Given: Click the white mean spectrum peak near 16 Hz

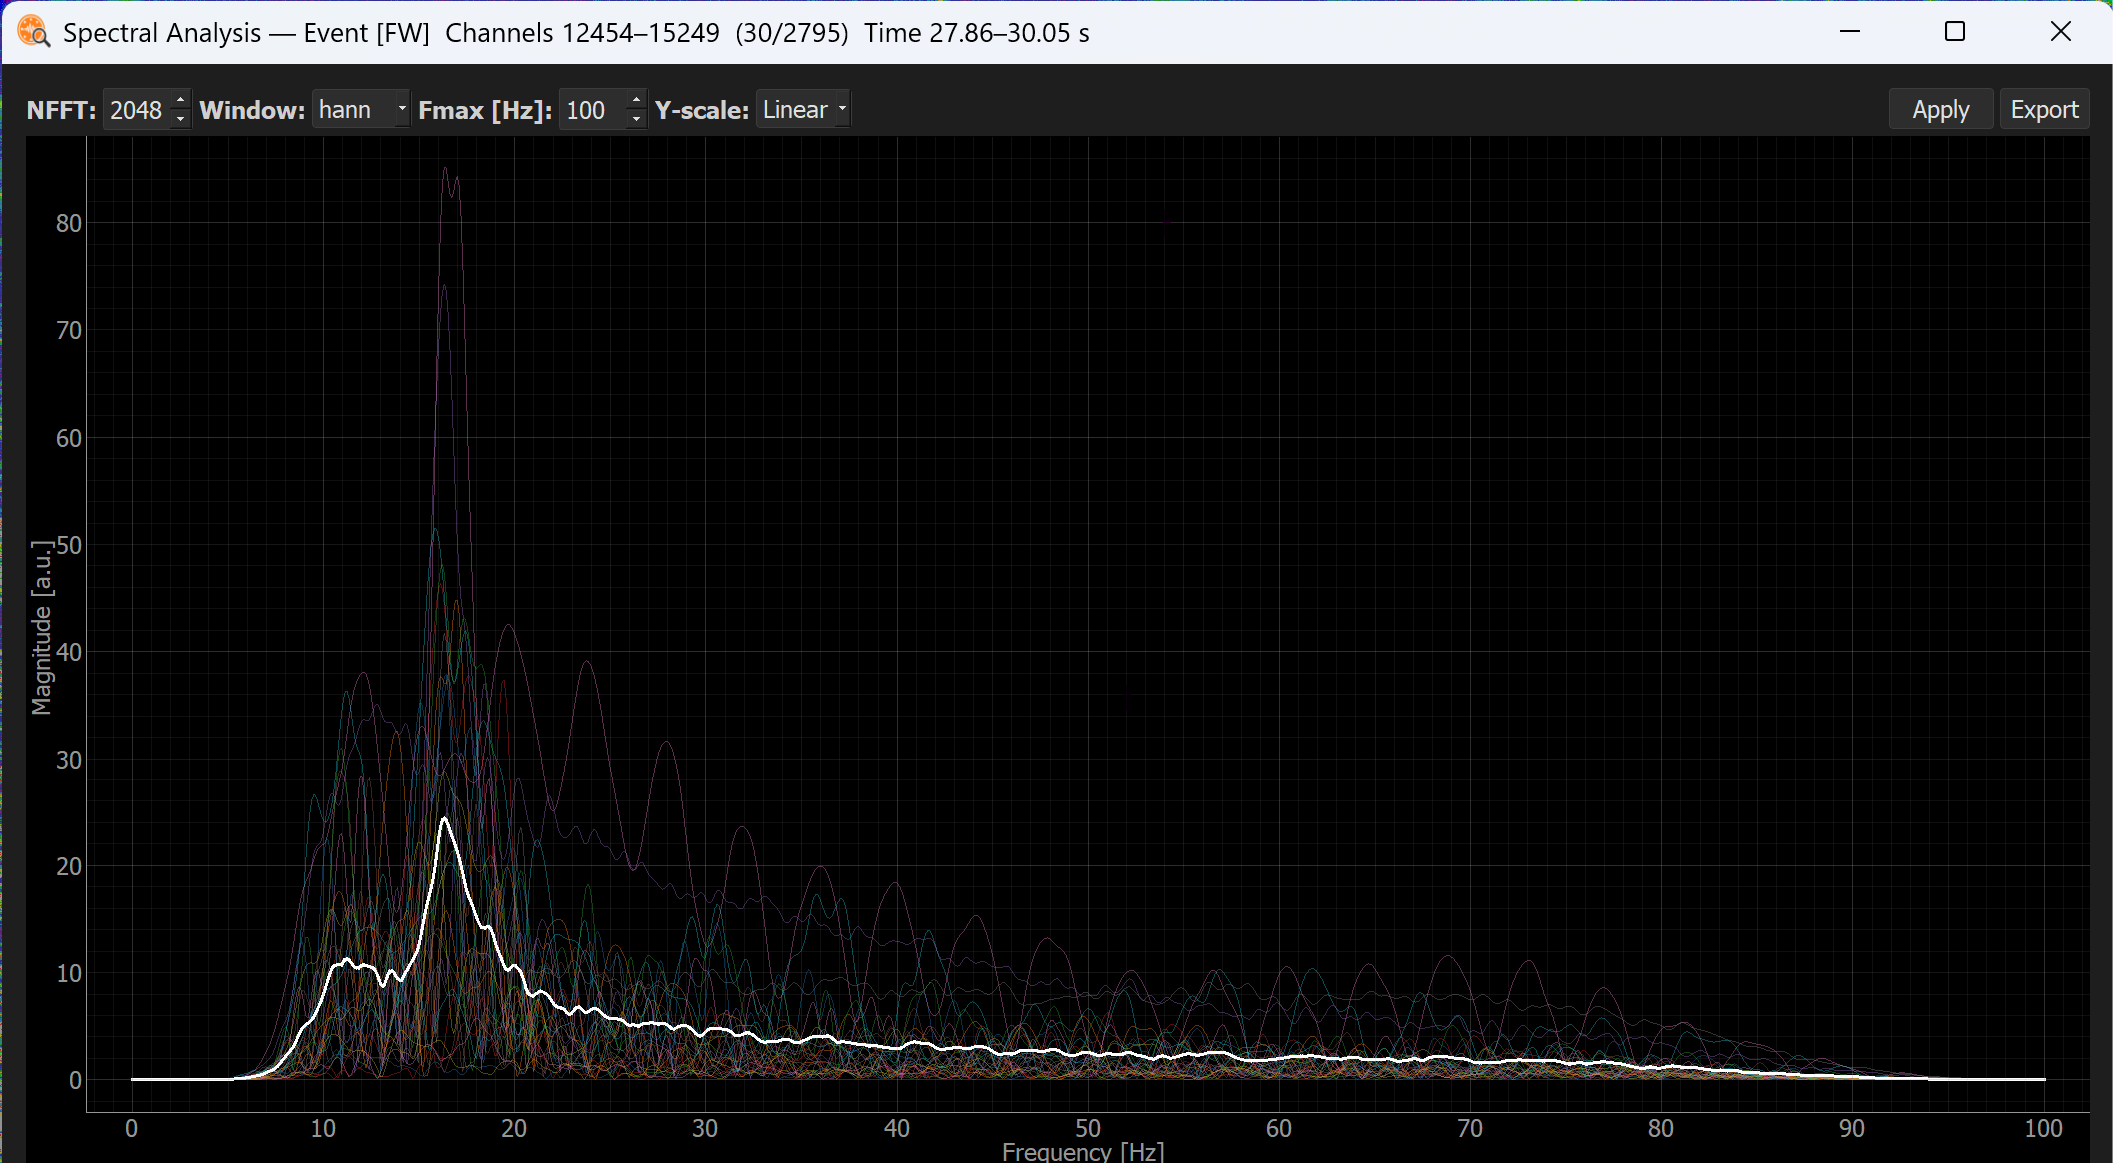Looking at the screenshot, I should 445,820.
